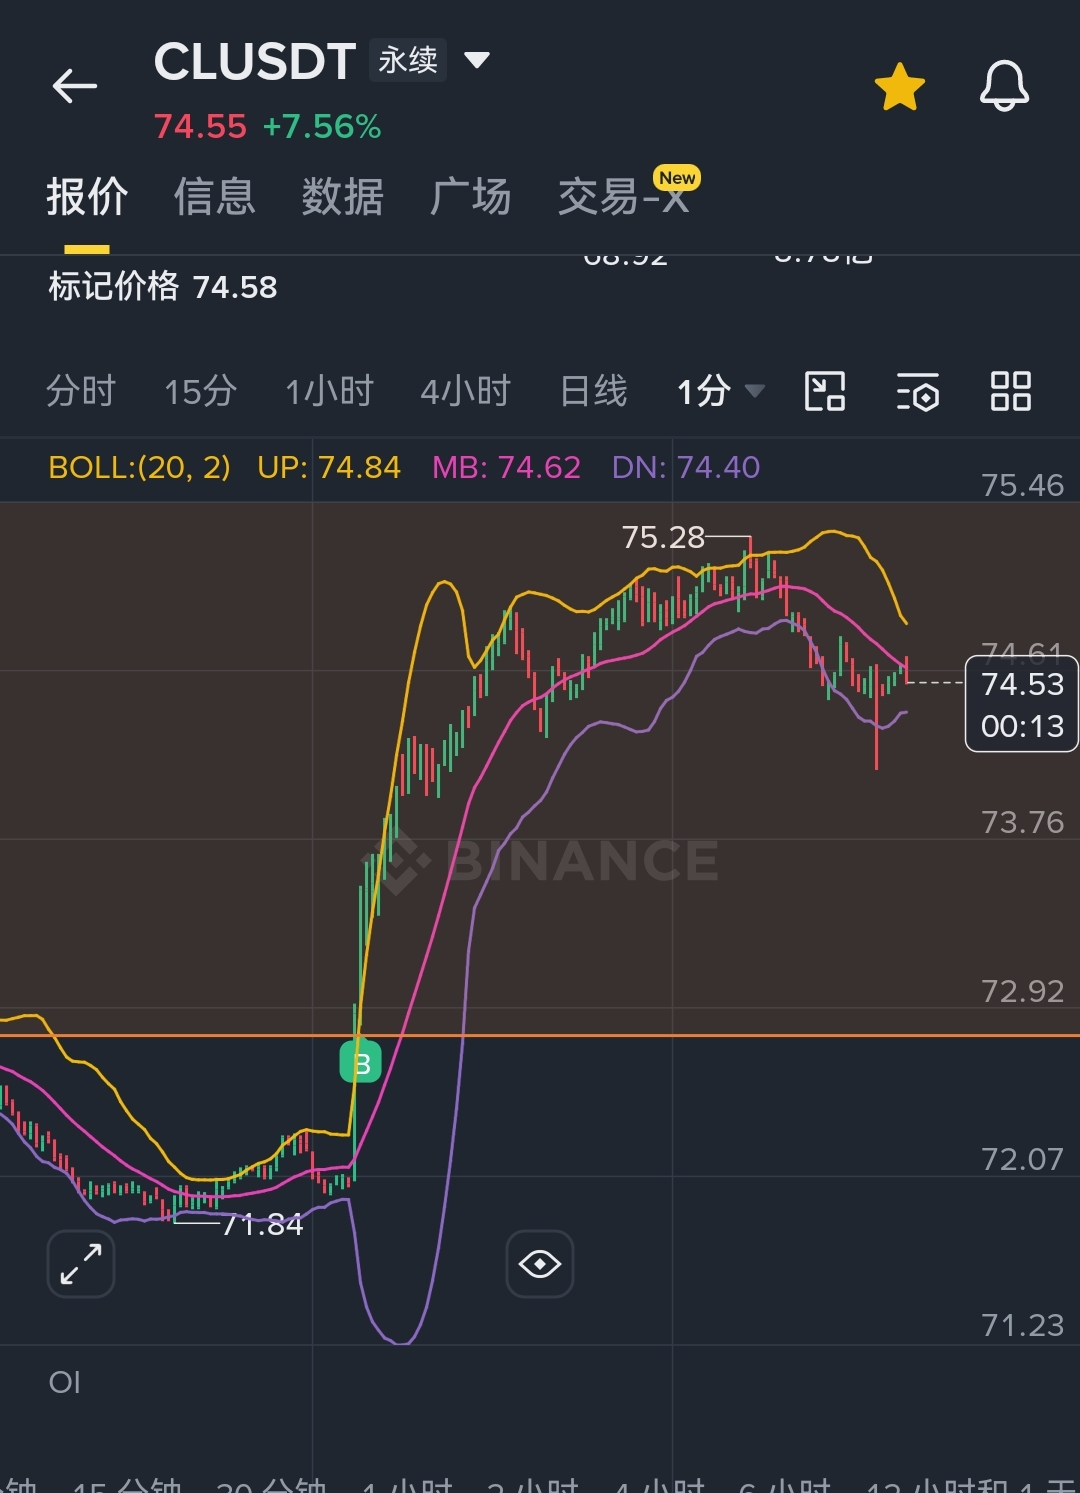Viewport: 1080px width, 1493px height.
Task: Open the 报价 tab
Action: [87, 196]
